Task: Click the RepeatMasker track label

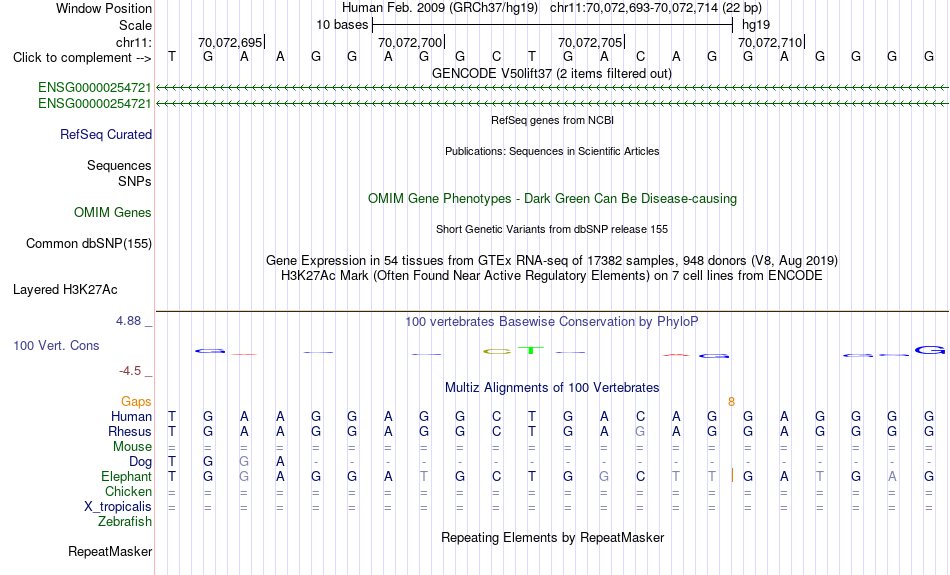Action: click(x=110, y=551)
